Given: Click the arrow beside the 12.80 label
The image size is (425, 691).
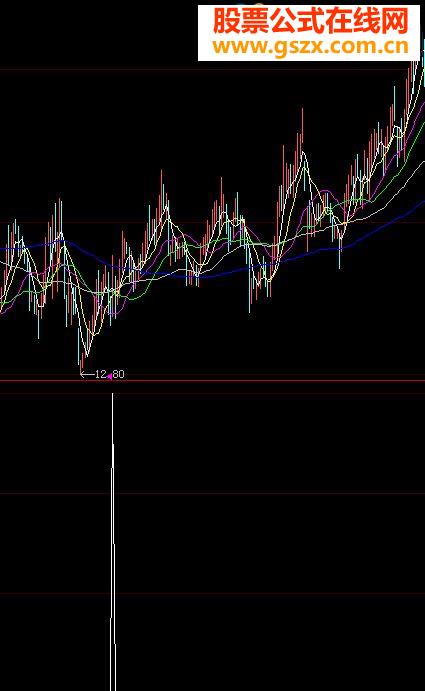Looking at the screenshot, I should tap(87, 375).
